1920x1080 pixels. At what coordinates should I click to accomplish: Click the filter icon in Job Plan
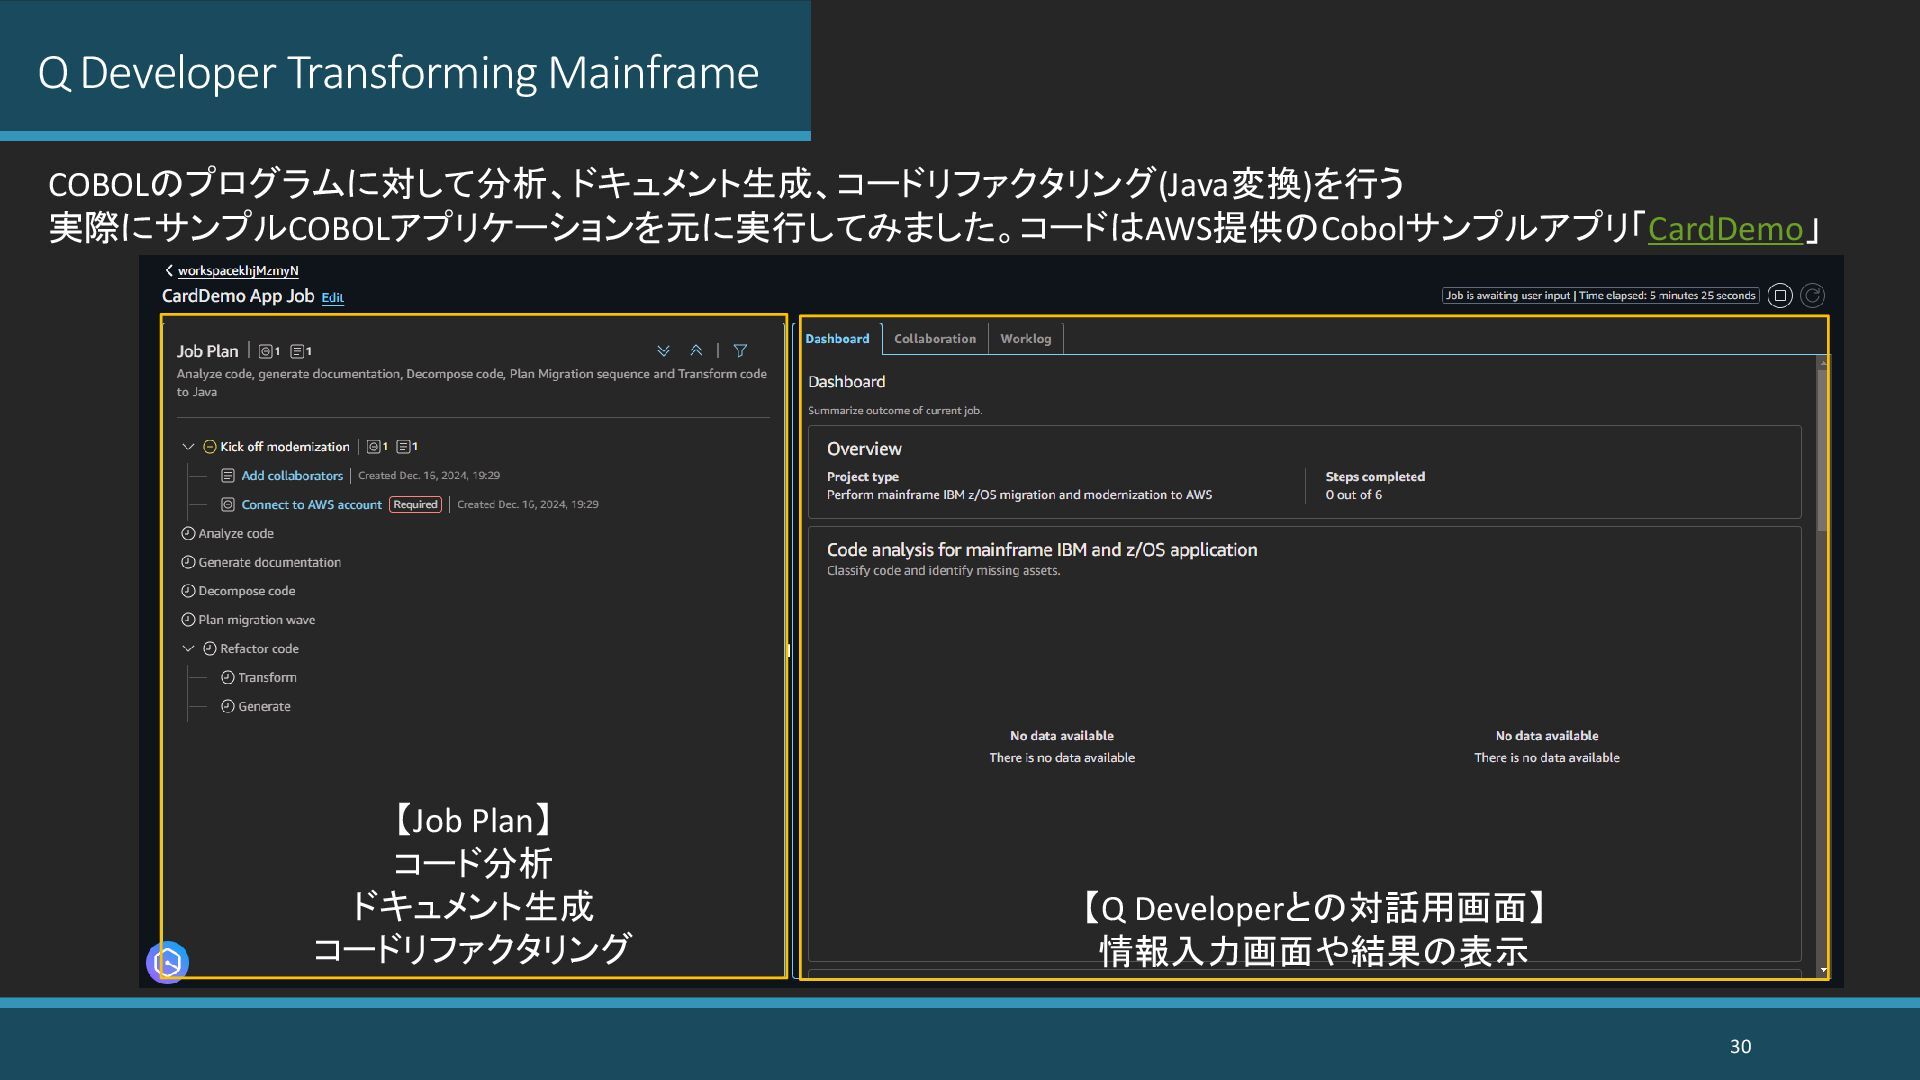(x=740, y=351)
